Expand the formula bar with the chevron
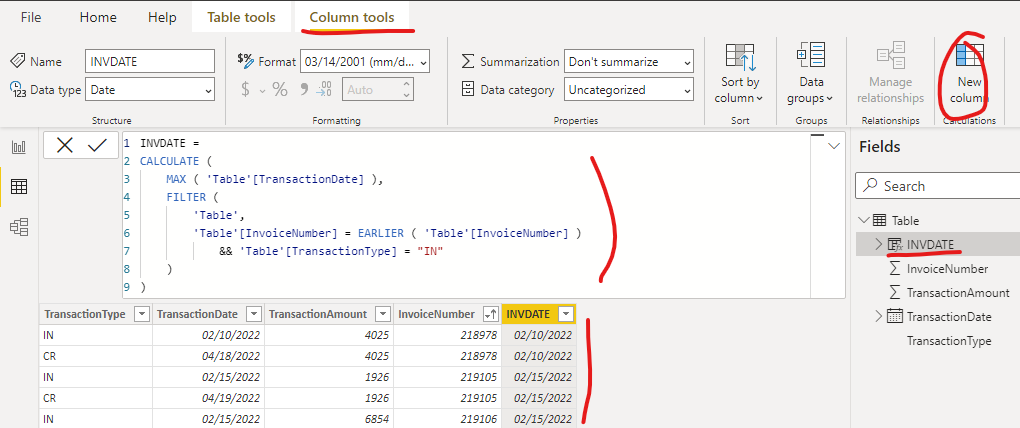This screenshot has height=428, width=1020. pyautogui.click(x=833, y=146)
